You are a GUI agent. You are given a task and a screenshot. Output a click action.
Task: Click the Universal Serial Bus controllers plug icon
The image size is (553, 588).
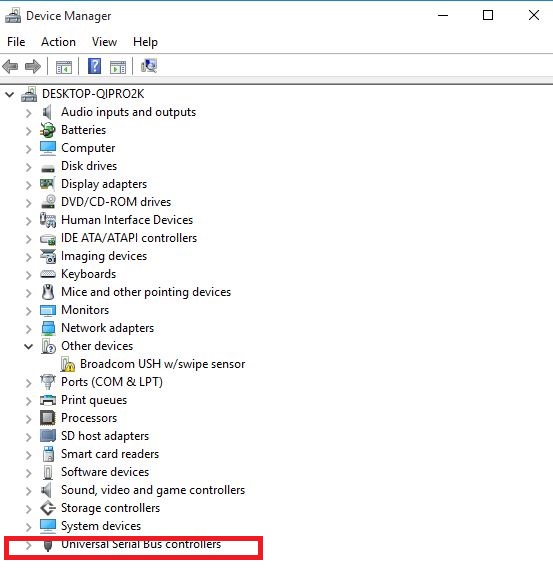[48, 545]
